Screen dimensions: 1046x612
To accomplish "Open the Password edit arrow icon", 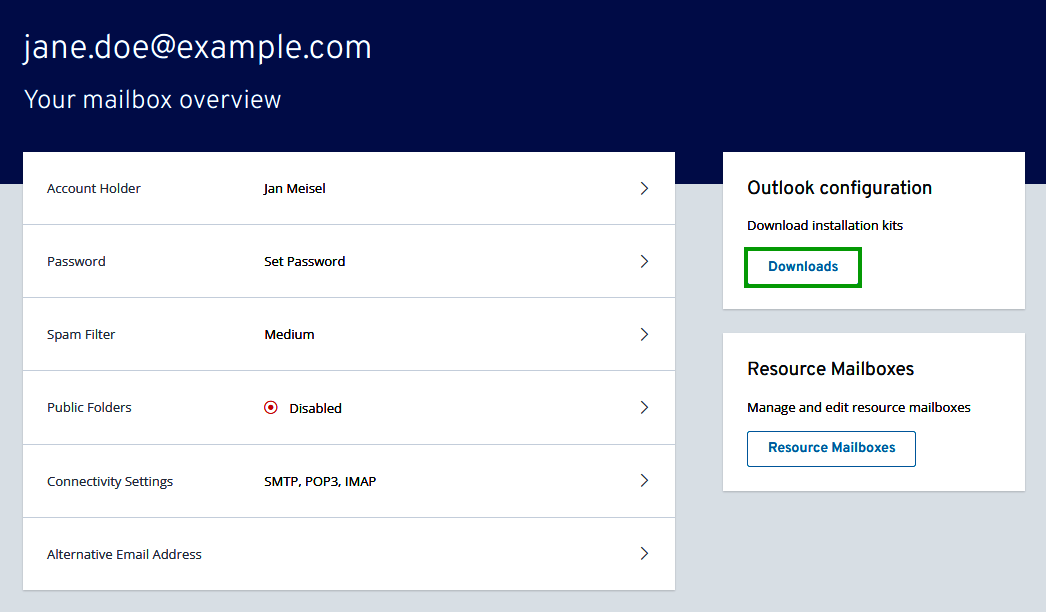I will (645, 261).
